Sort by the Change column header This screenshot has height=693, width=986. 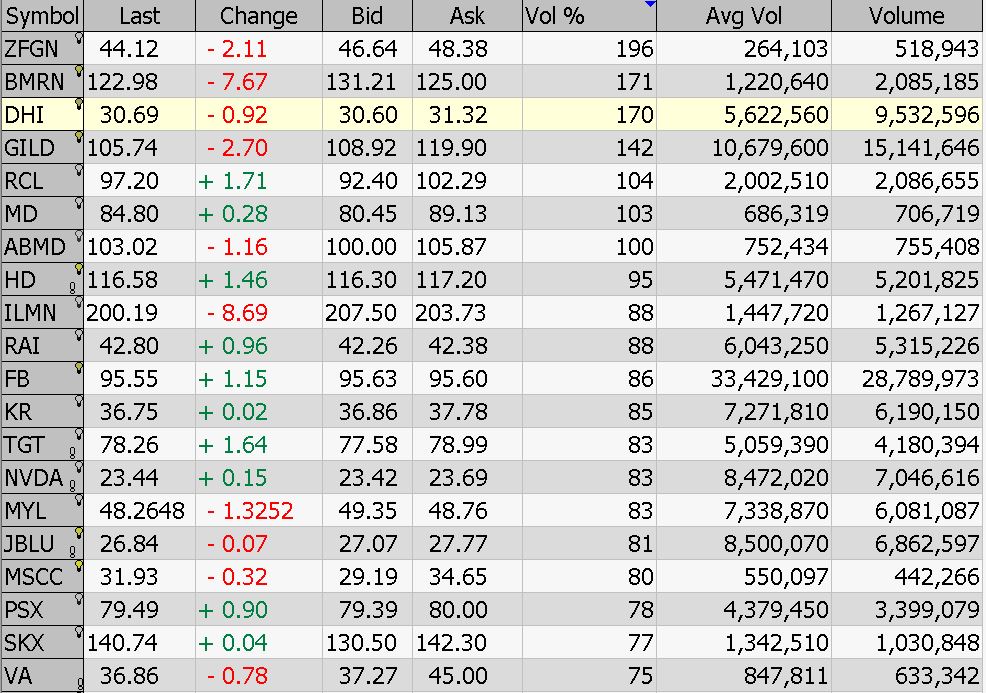point(258,16)
